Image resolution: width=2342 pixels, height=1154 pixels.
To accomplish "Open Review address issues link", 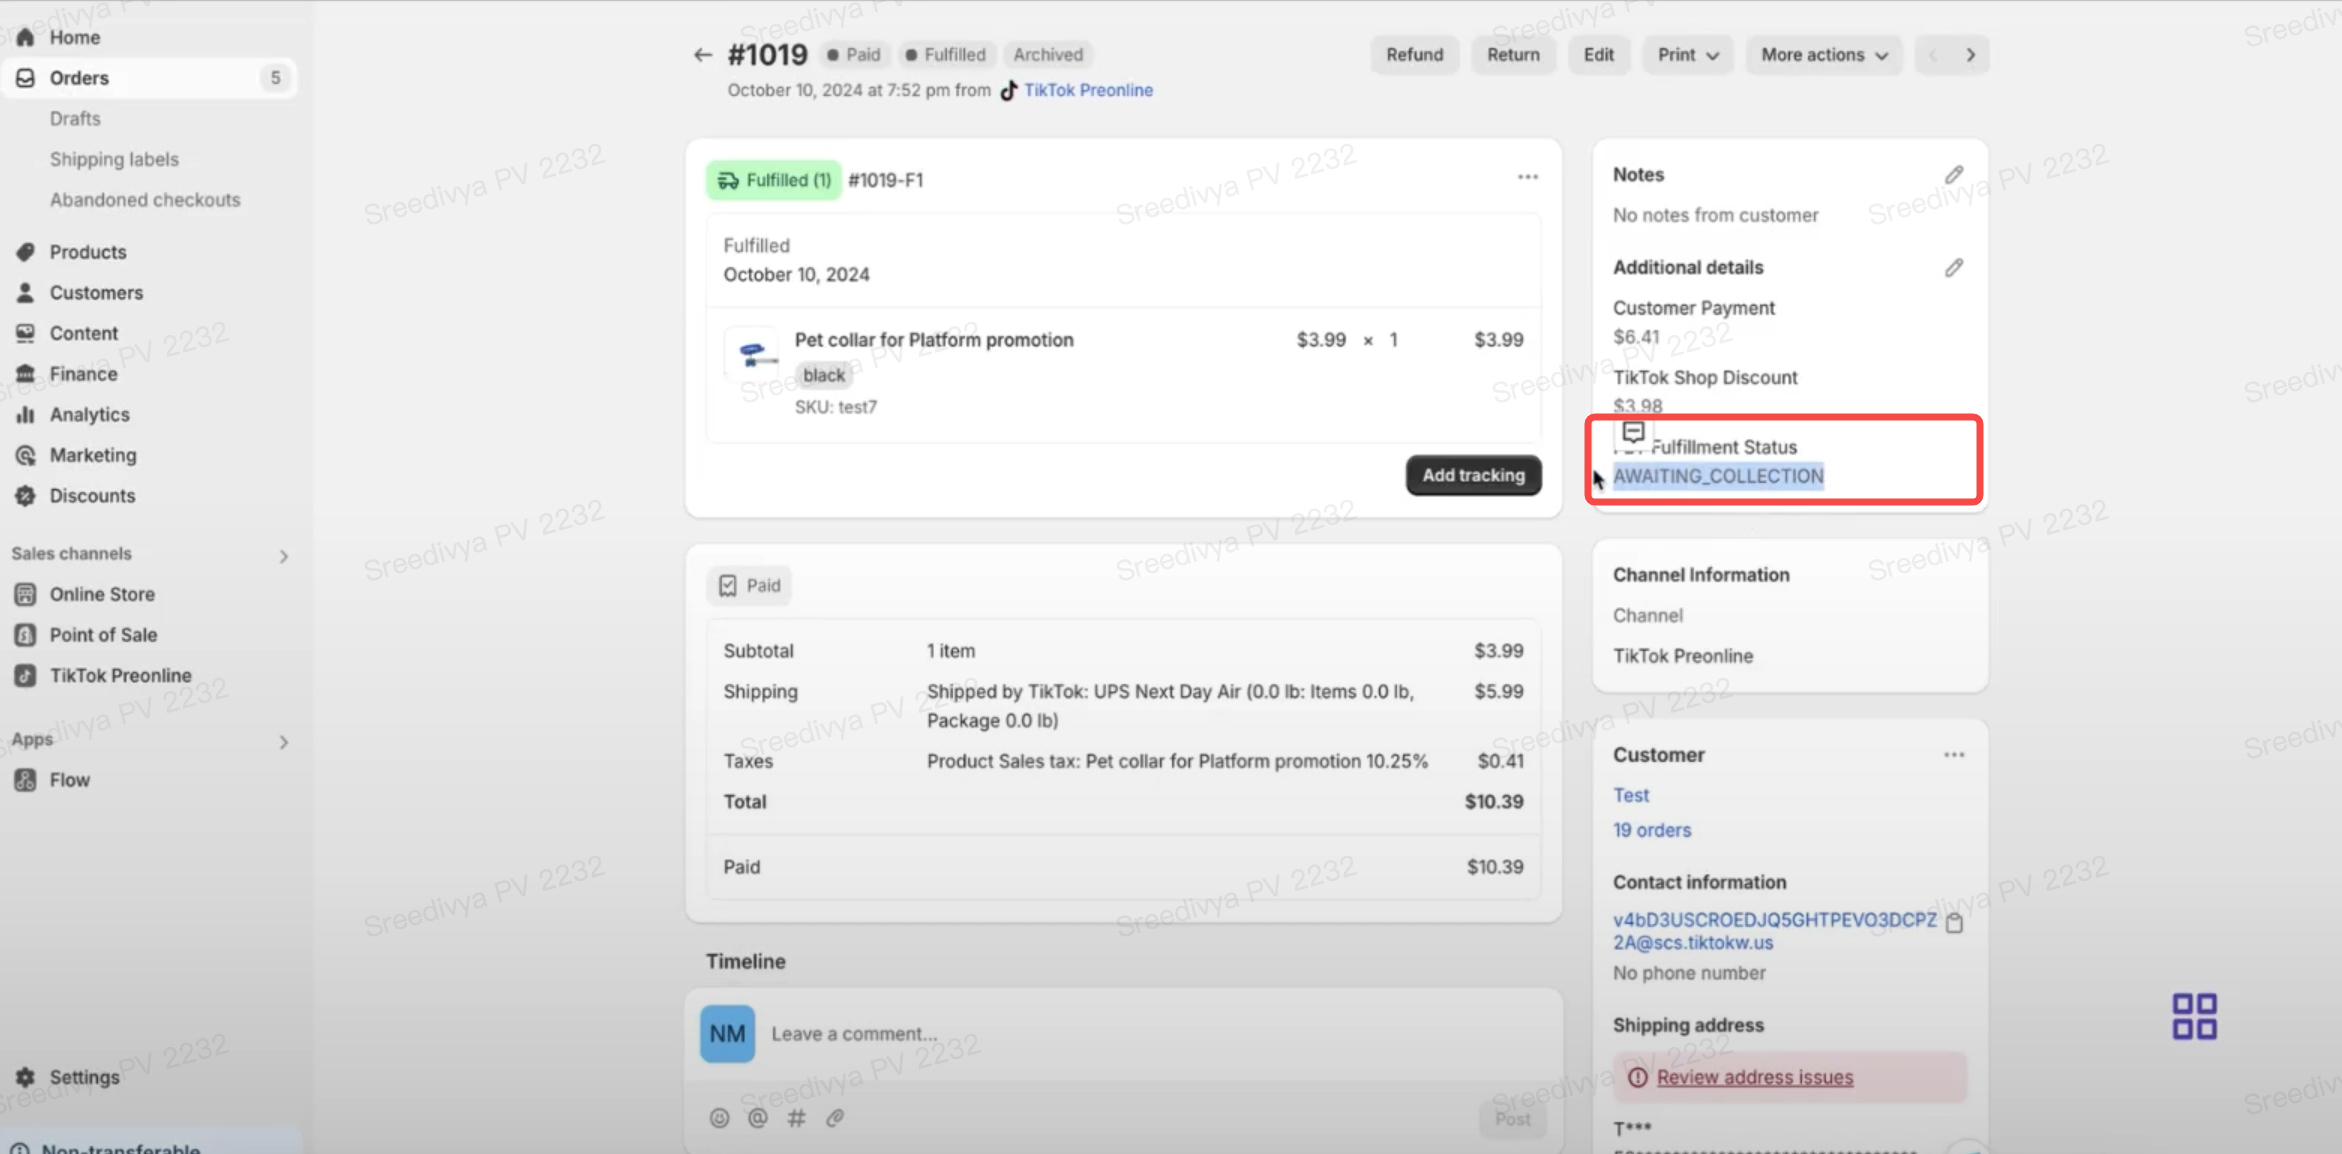I will click(x=1754, y=1077).
